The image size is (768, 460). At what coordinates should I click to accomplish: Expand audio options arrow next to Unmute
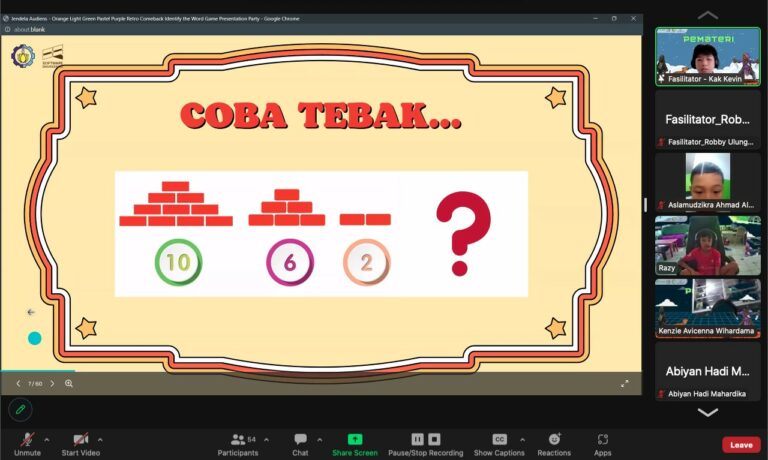coord(46,439)
